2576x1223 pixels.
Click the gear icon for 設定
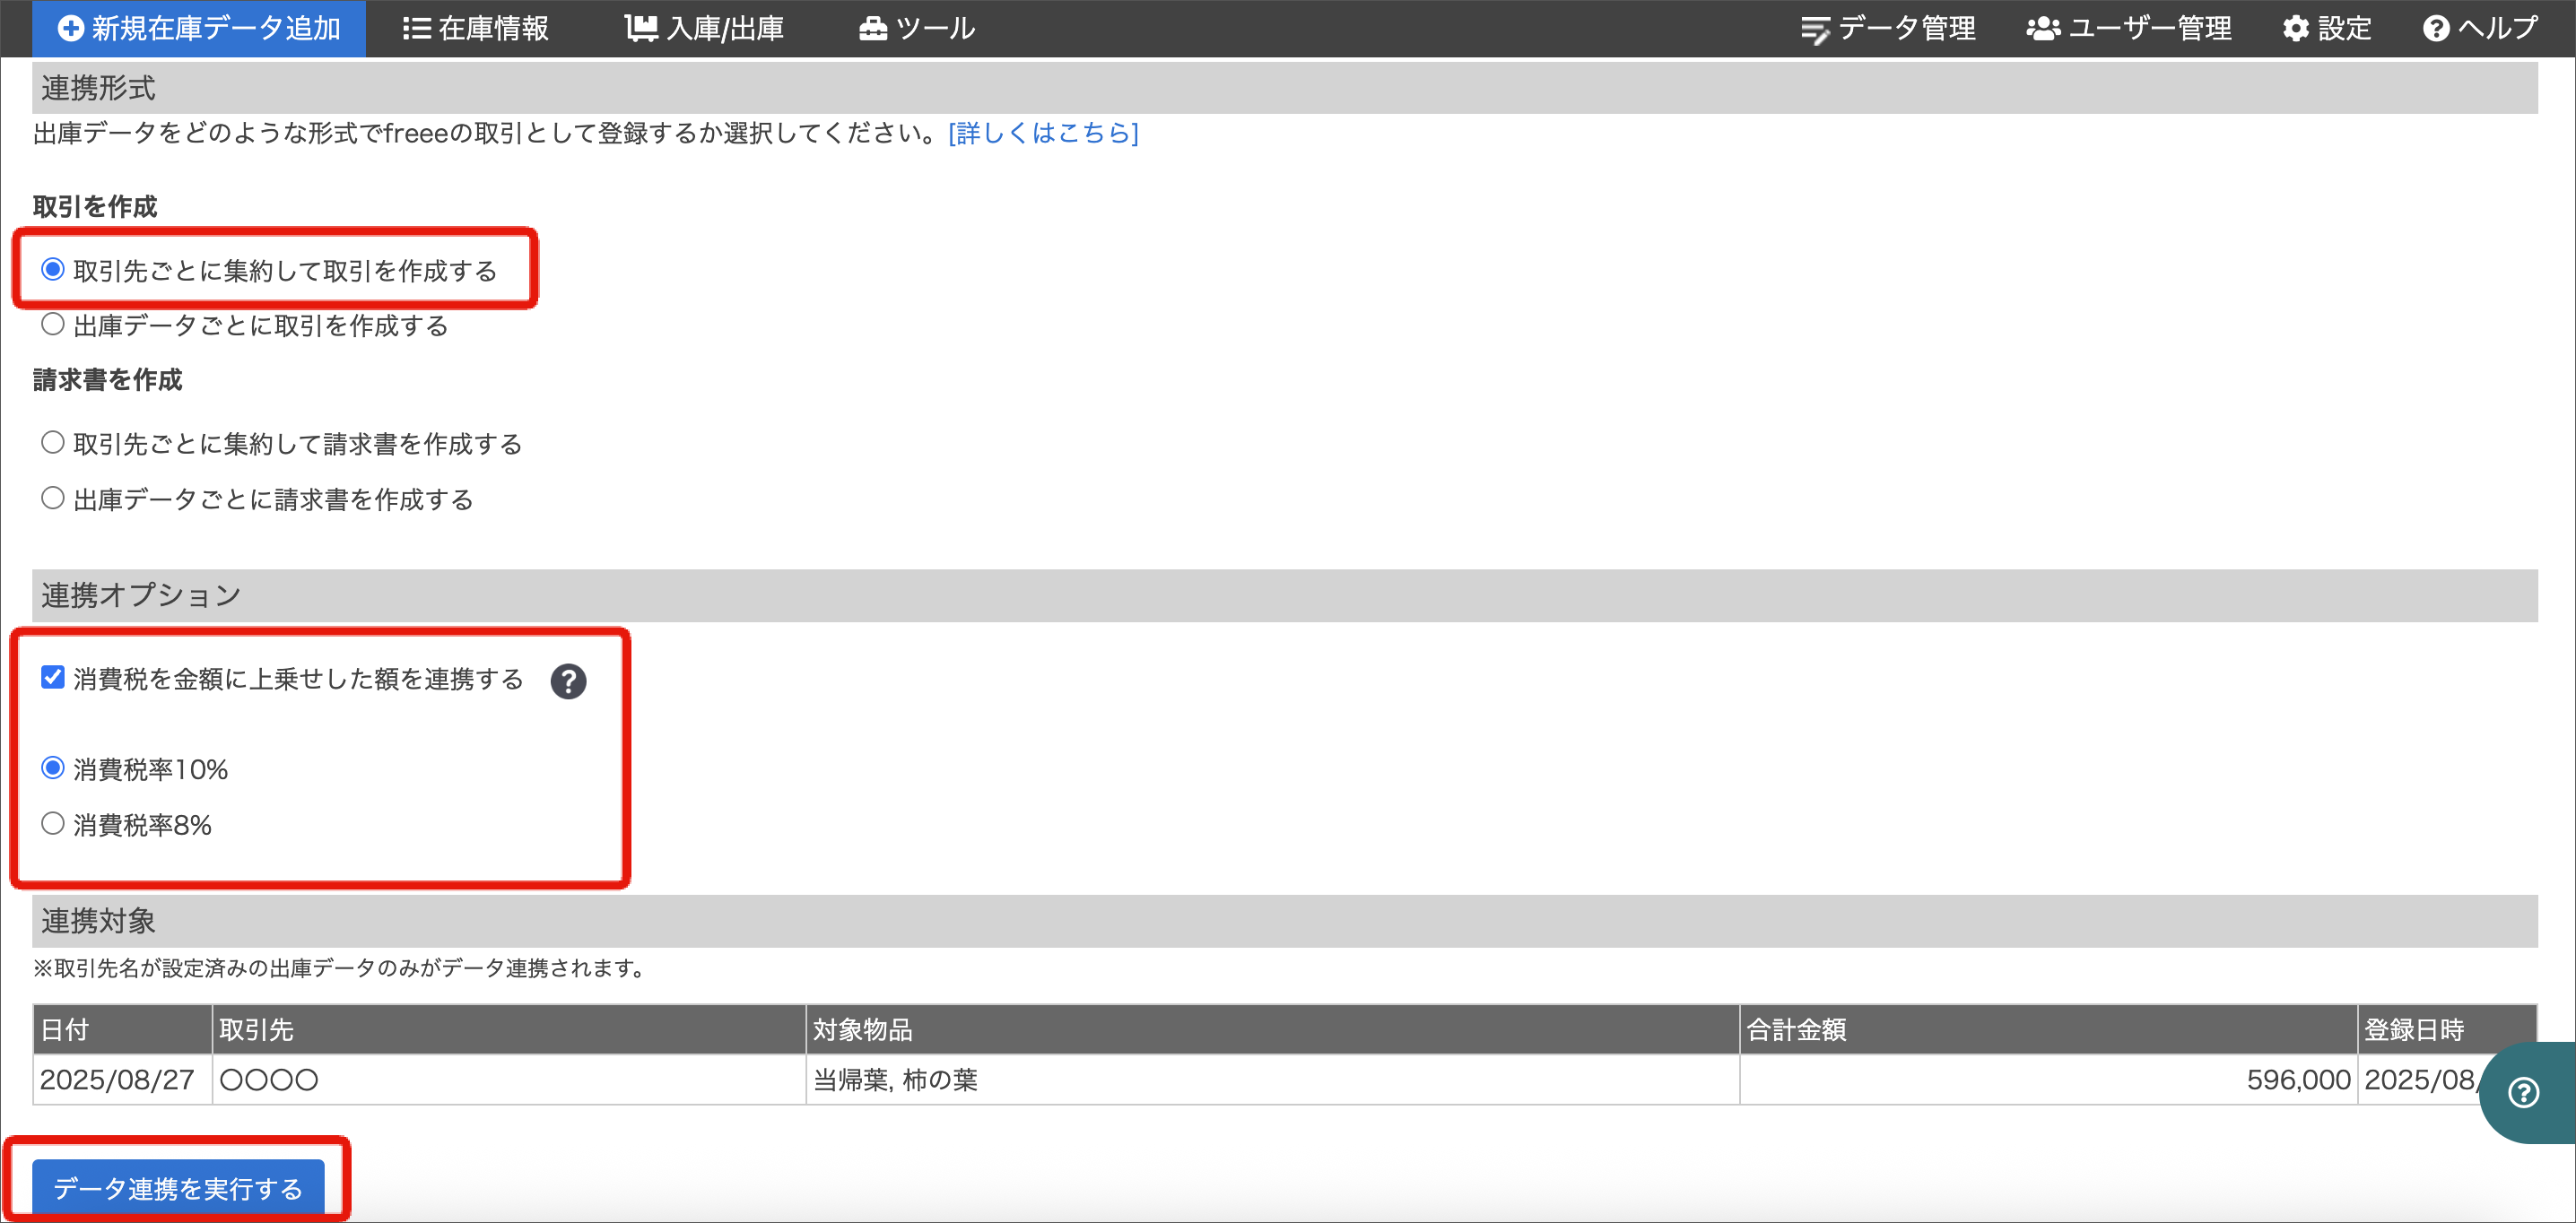tap(2295, 28)
